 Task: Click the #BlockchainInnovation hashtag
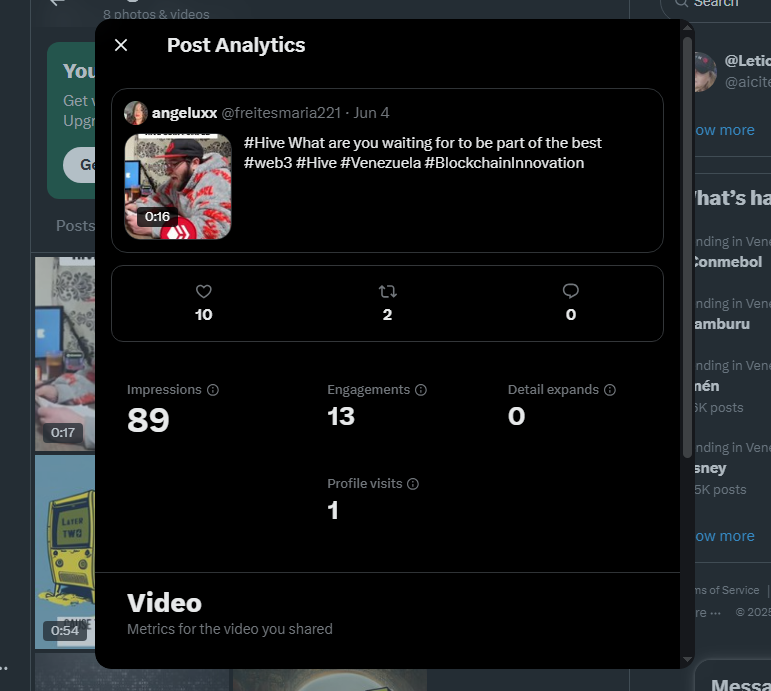pyautogui.click(x=504, y=163)
